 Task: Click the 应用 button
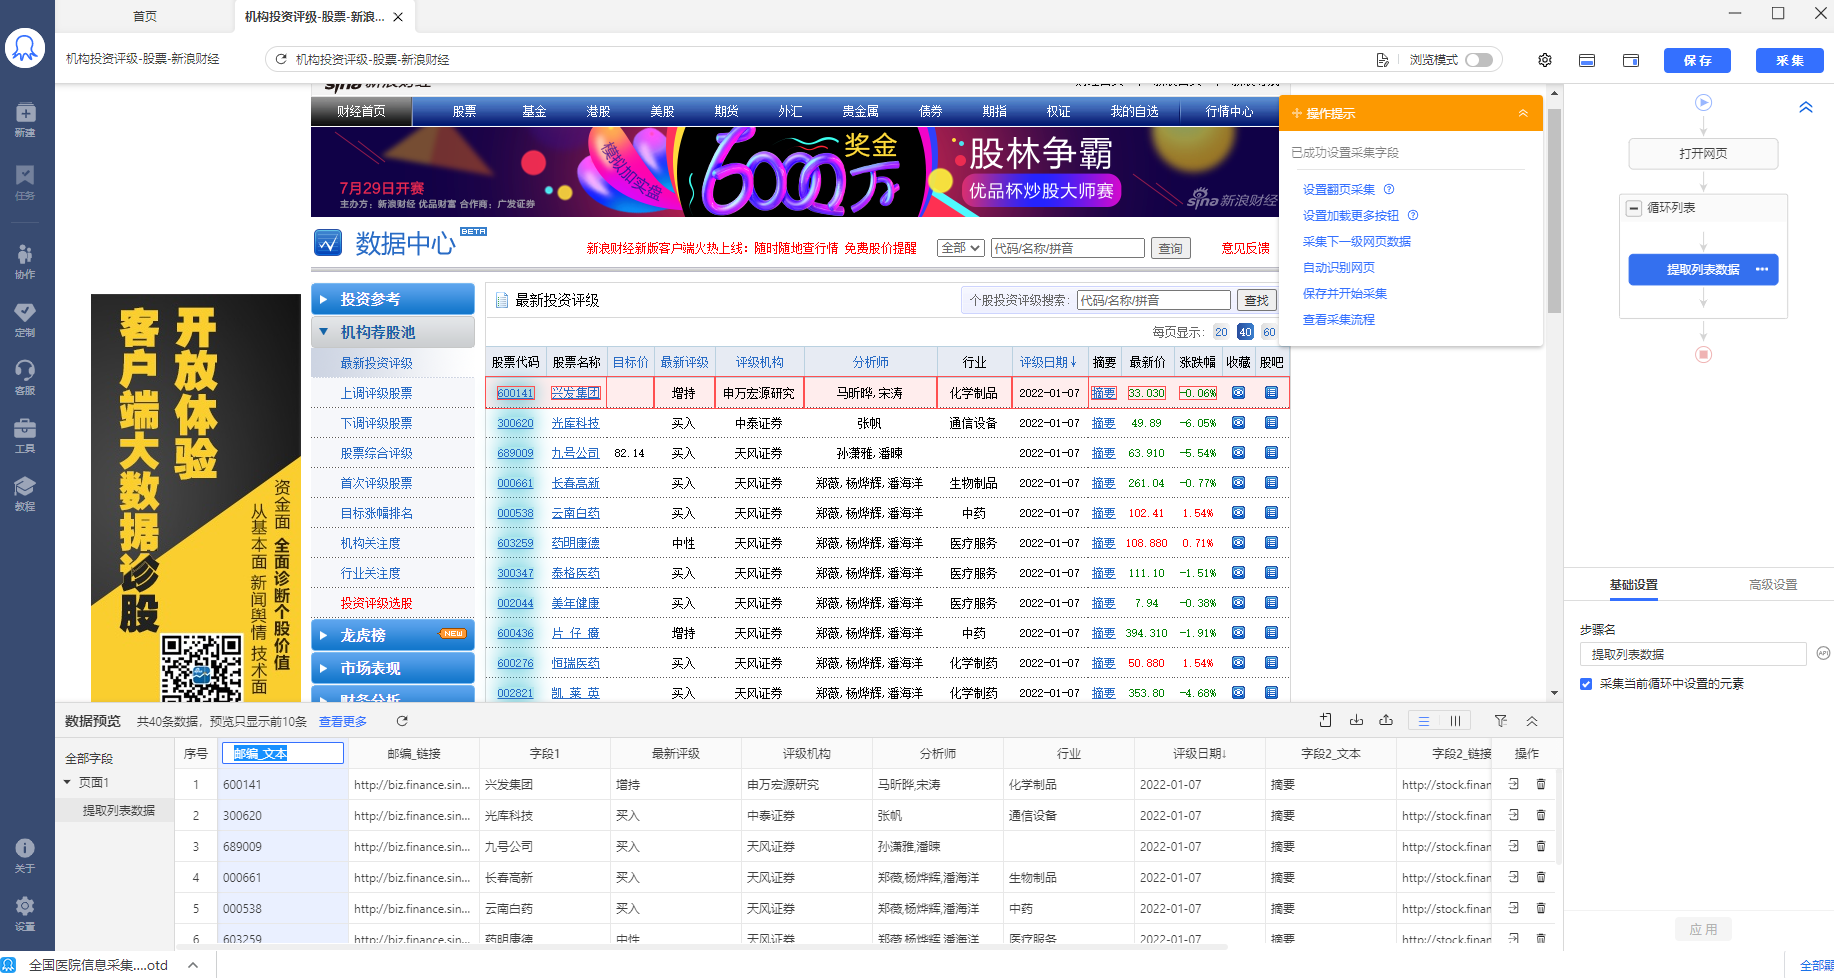coord(1703,929)
